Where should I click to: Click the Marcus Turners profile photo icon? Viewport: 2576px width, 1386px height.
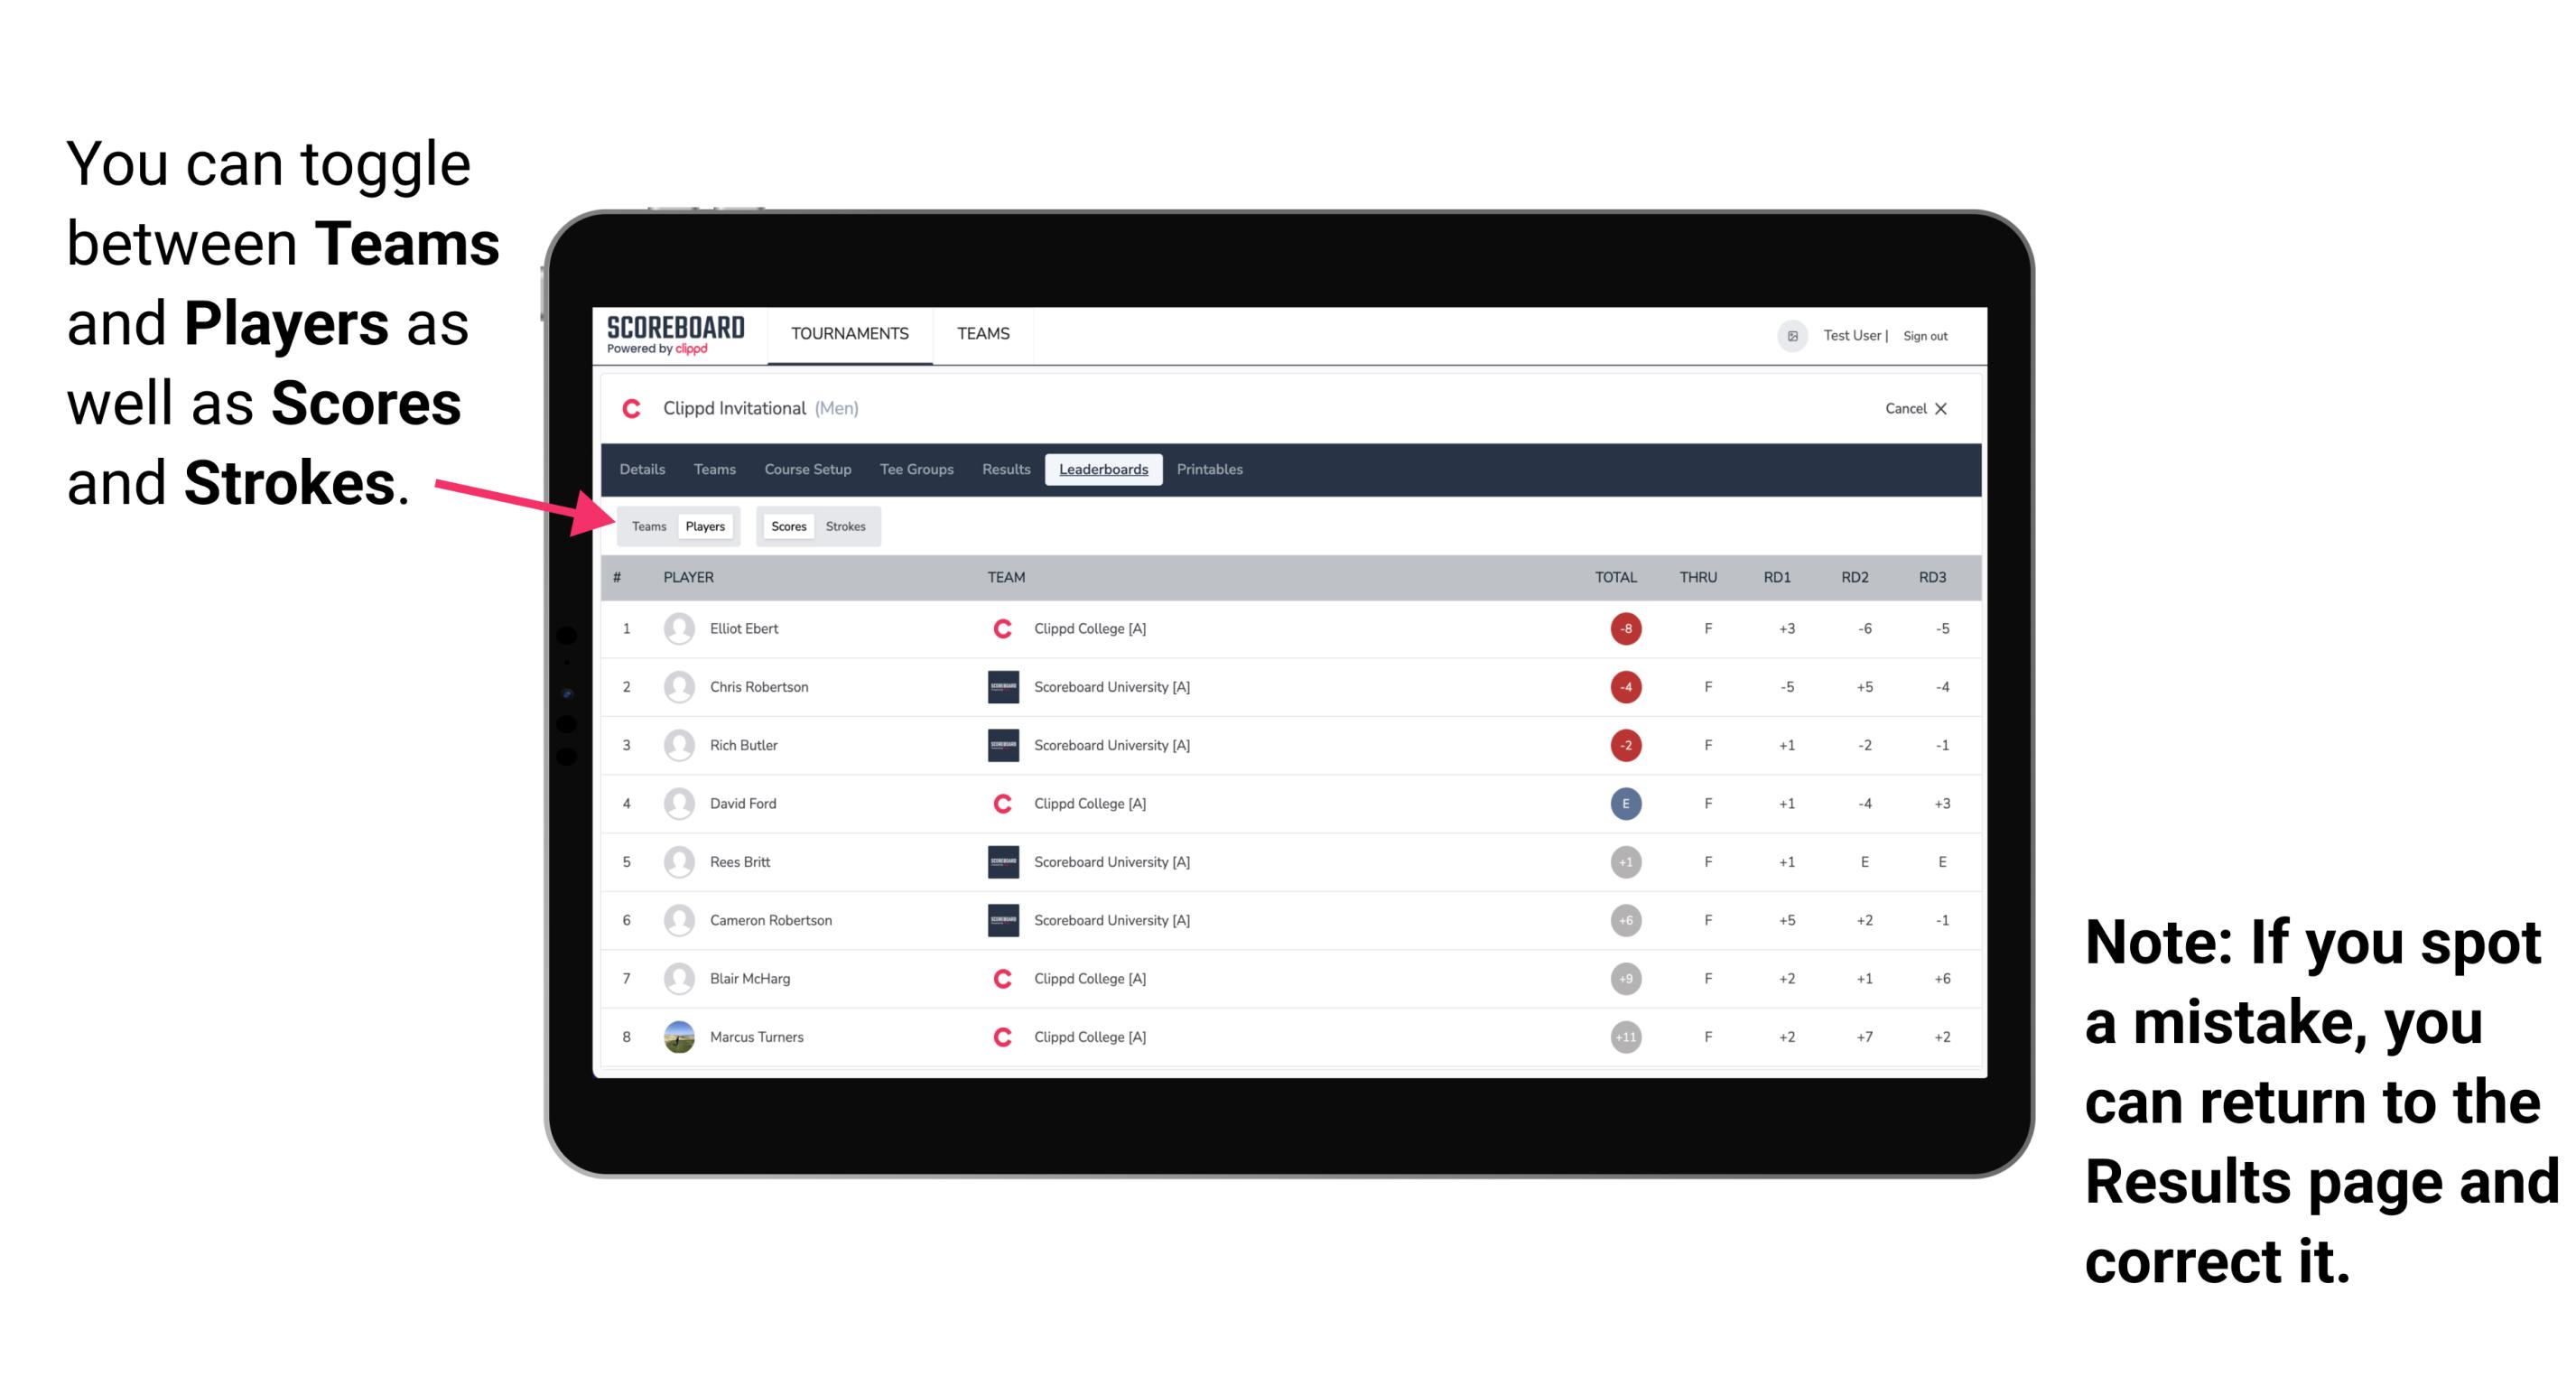tap(679, 1036)
